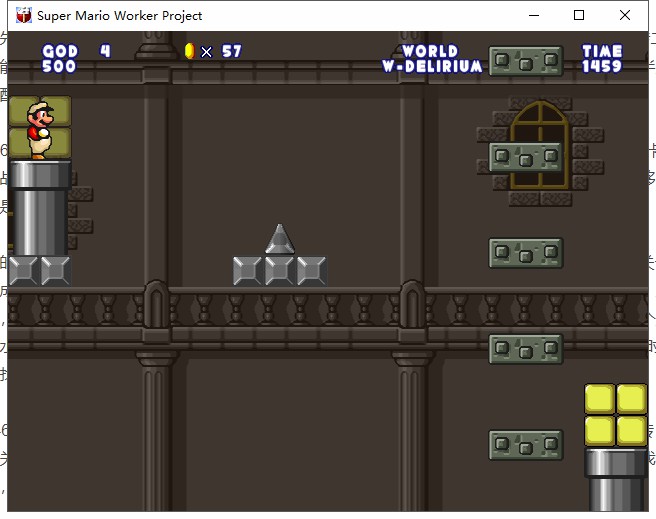Click the arched castle window
The width and height of the screenshot is (656, 519).
540,145
